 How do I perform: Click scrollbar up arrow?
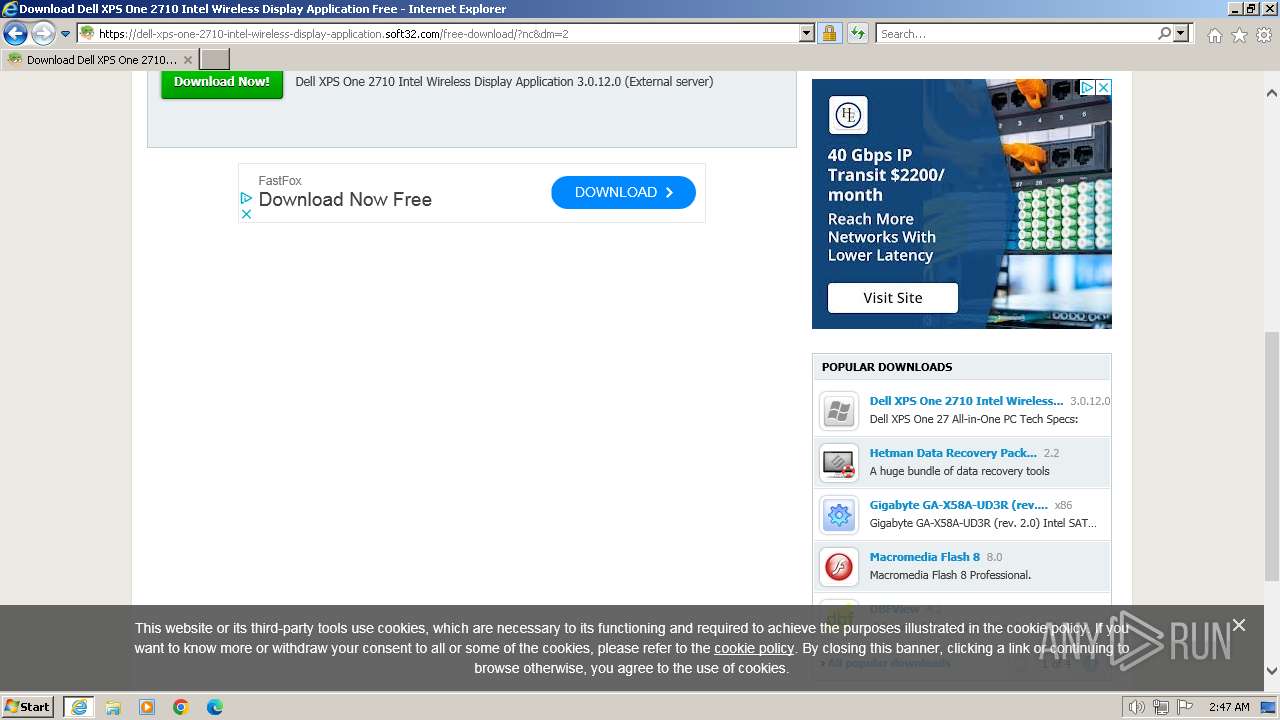1272,93
